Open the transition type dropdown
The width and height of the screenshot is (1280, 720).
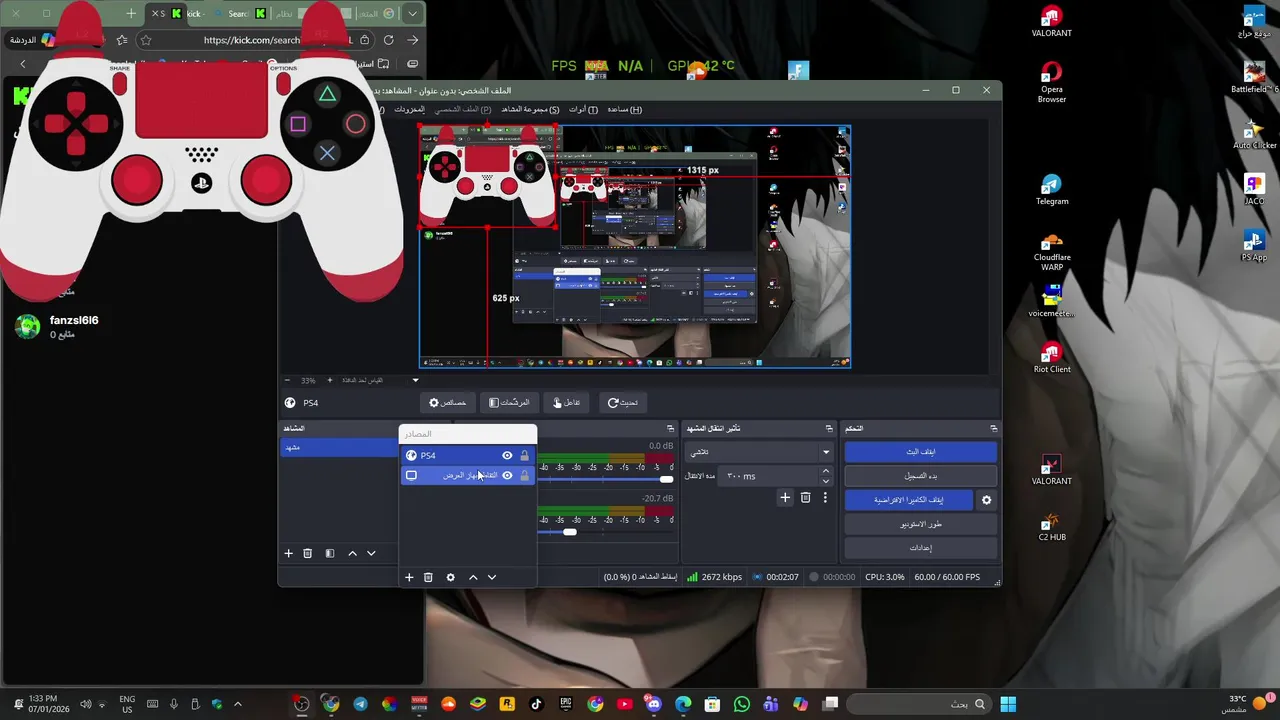[x=758, y=452]
